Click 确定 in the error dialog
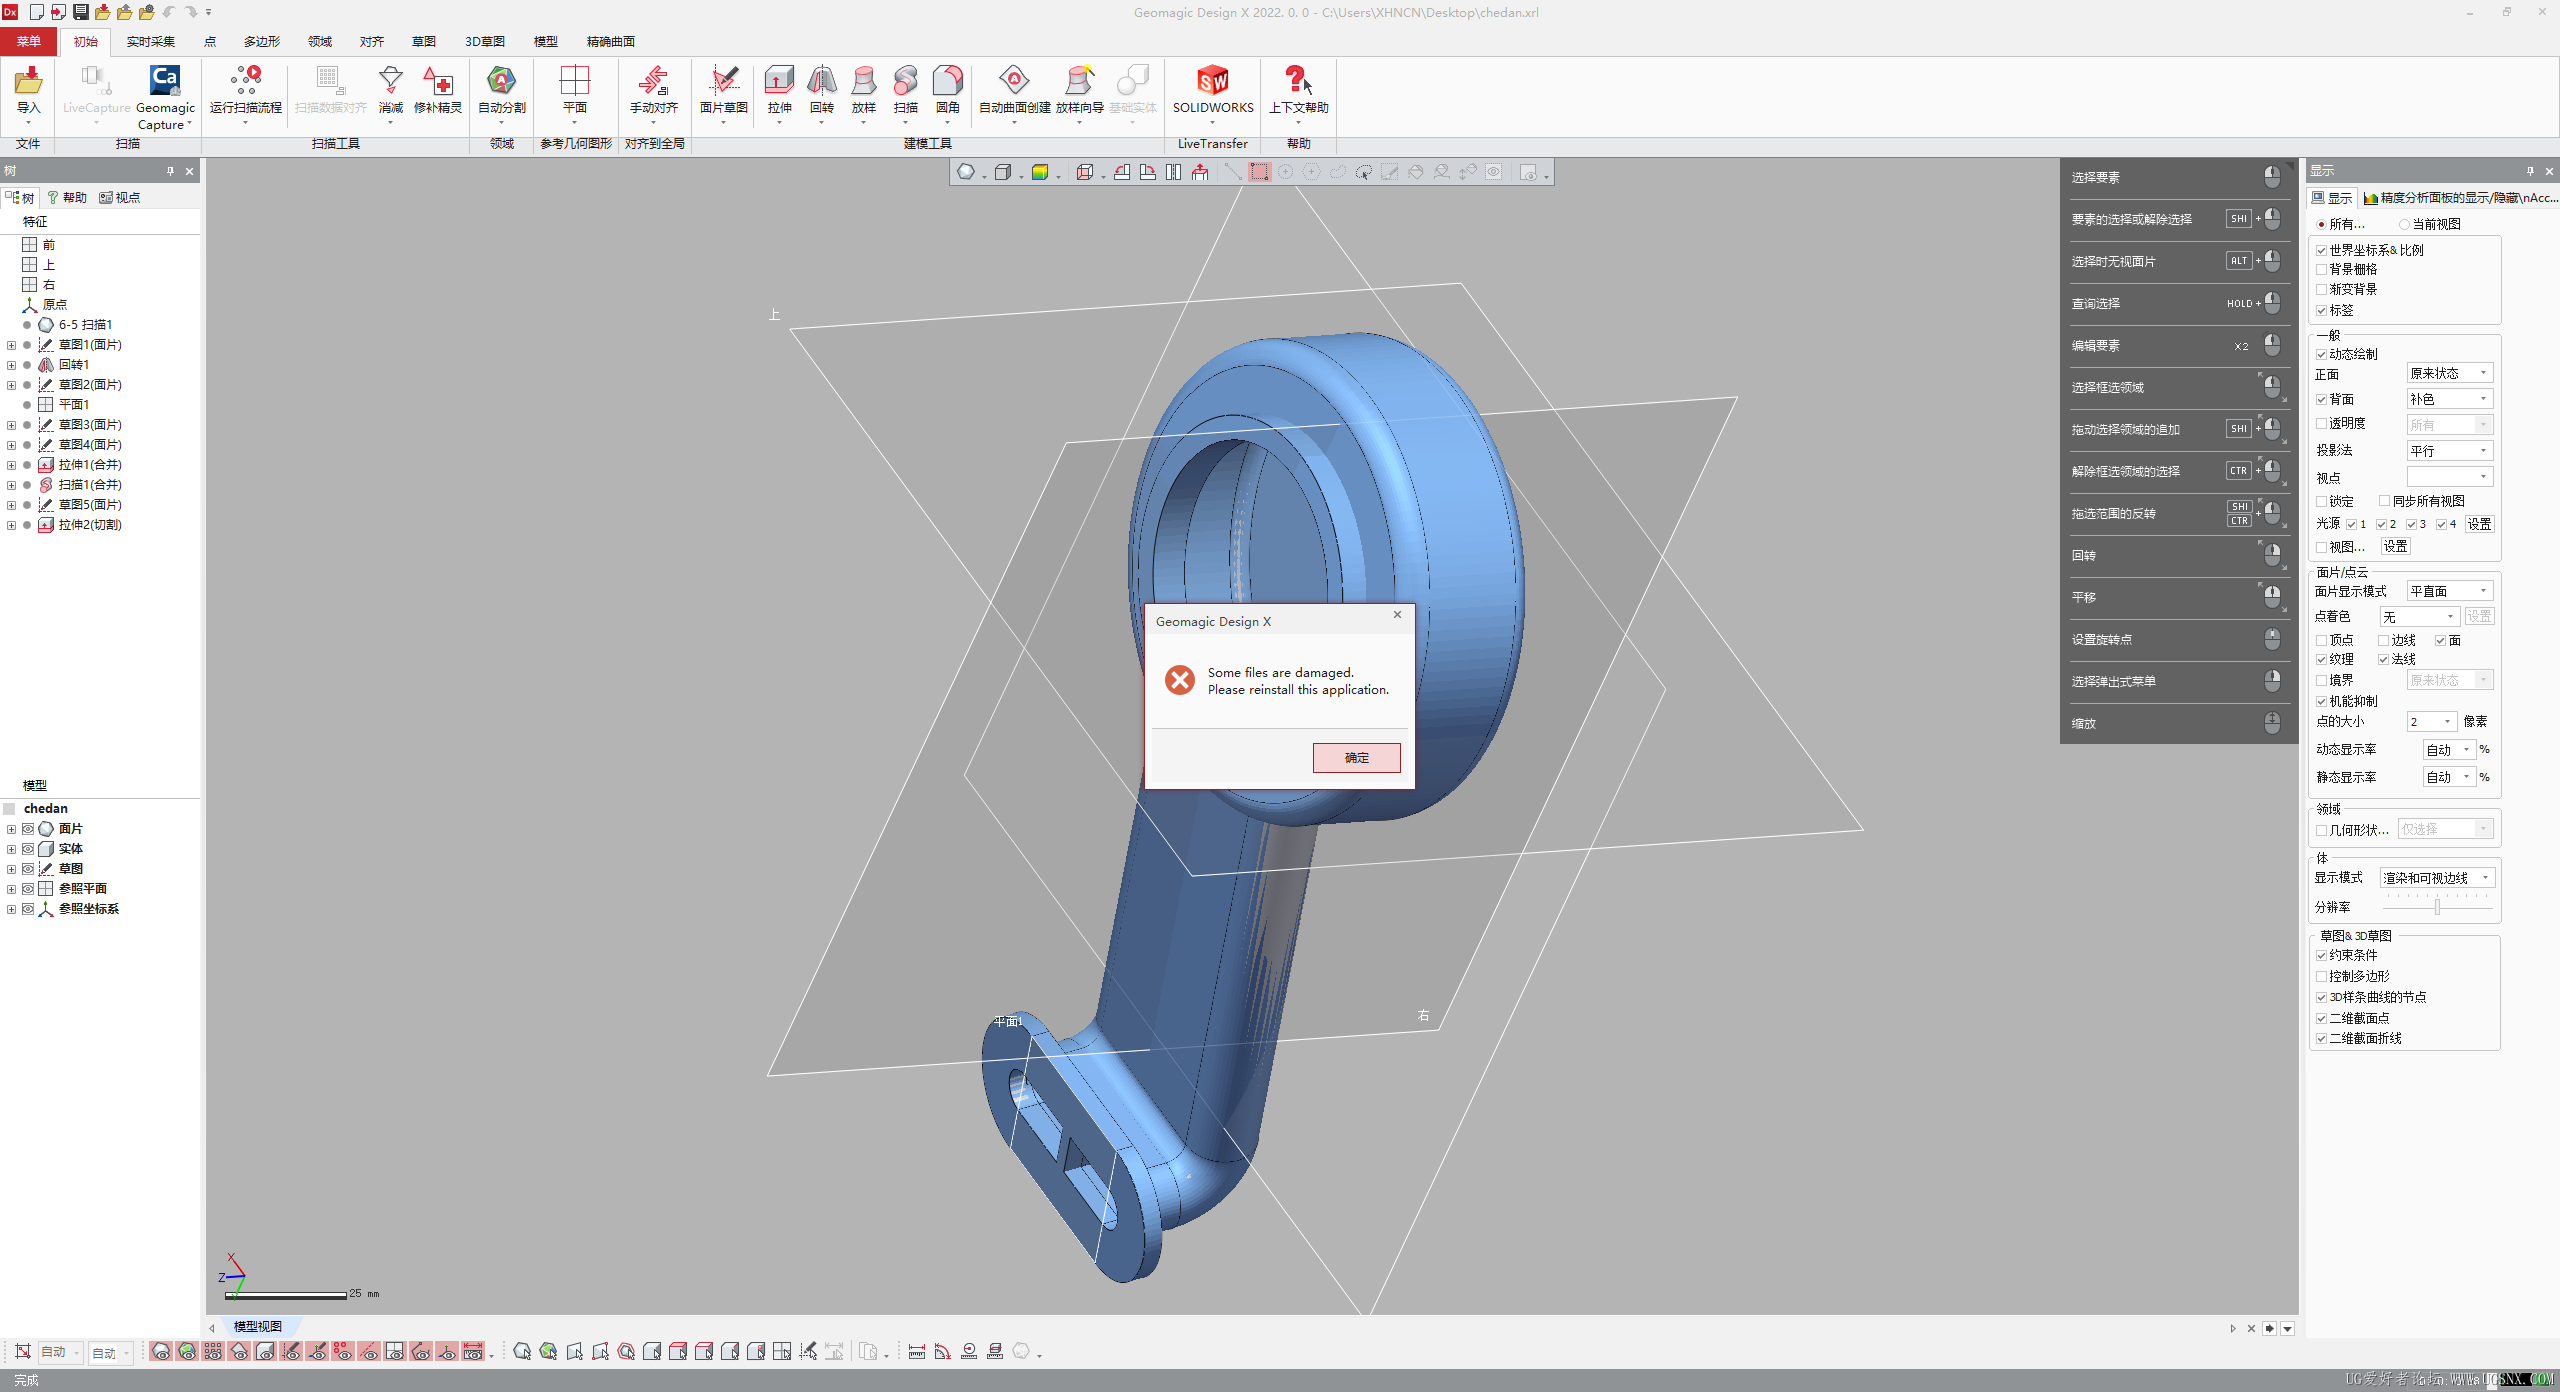Image resolution: width=2560 pixels, height=1392 pixels. [1356, 758]
